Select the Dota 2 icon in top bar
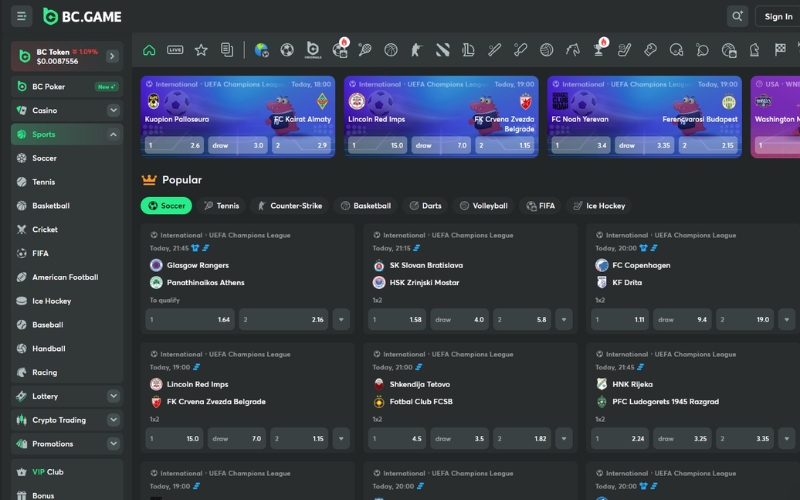 tap(442, 50)
